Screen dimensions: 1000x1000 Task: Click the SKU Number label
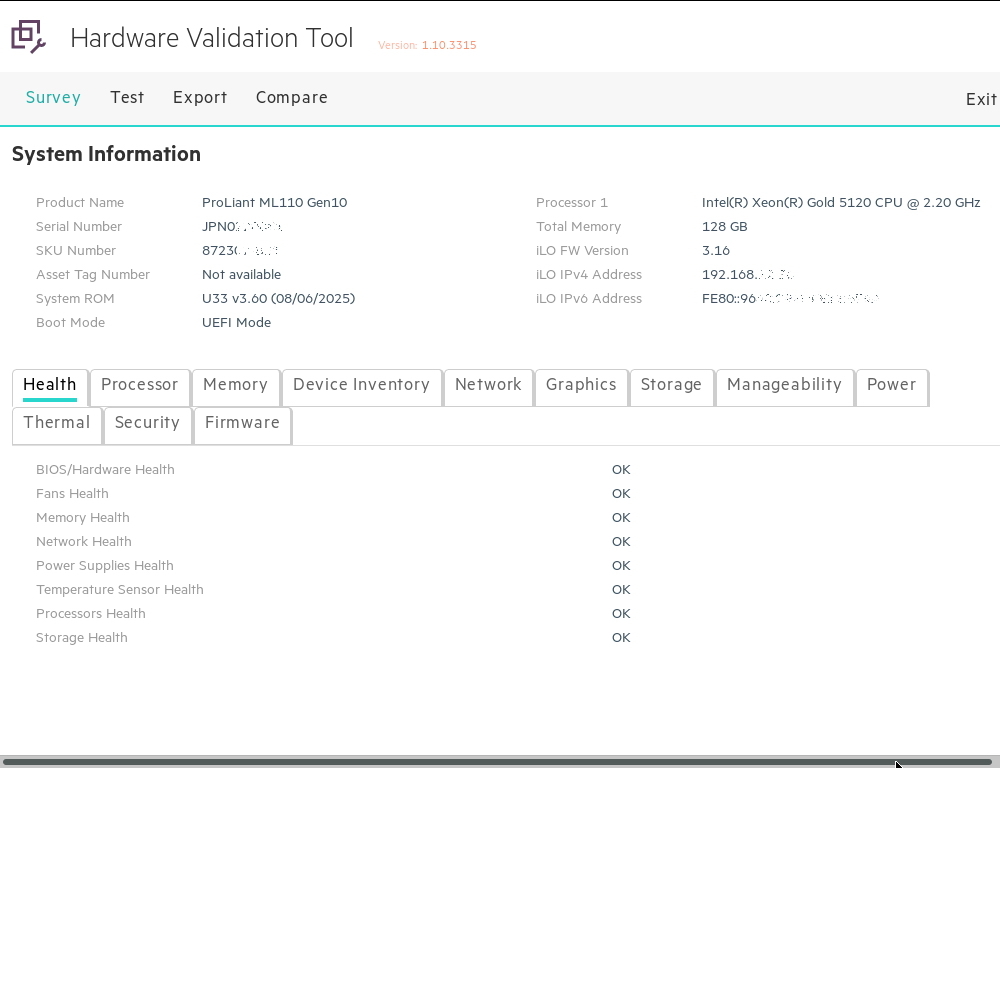(x=76, y=251)
